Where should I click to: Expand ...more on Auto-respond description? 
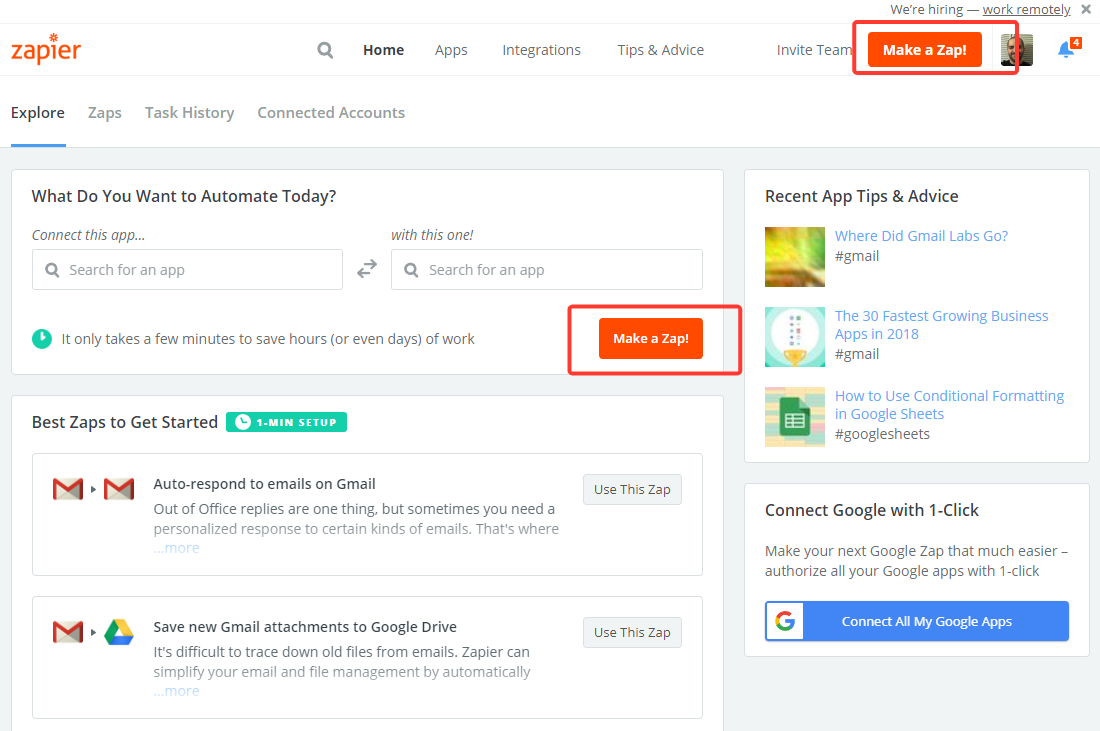point(177,548)
